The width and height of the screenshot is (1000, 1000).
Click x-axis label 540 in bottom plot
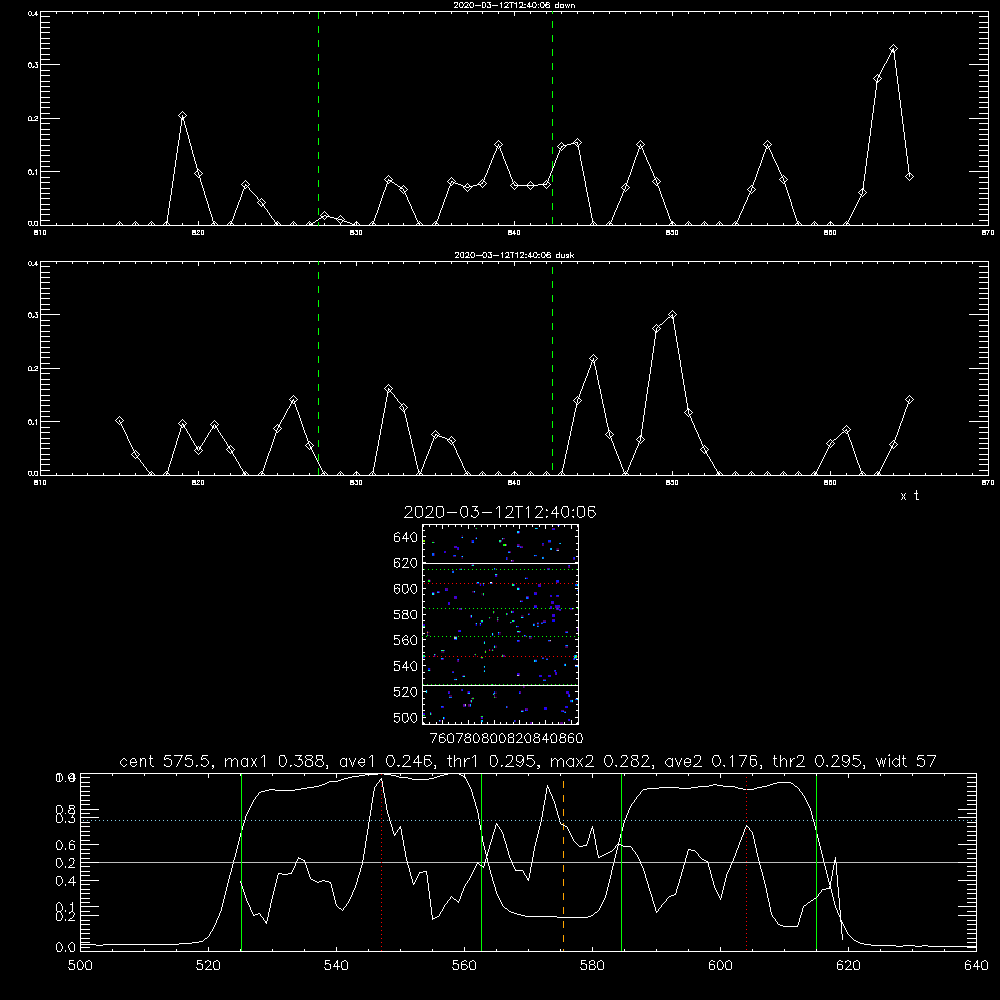(336, 966)
